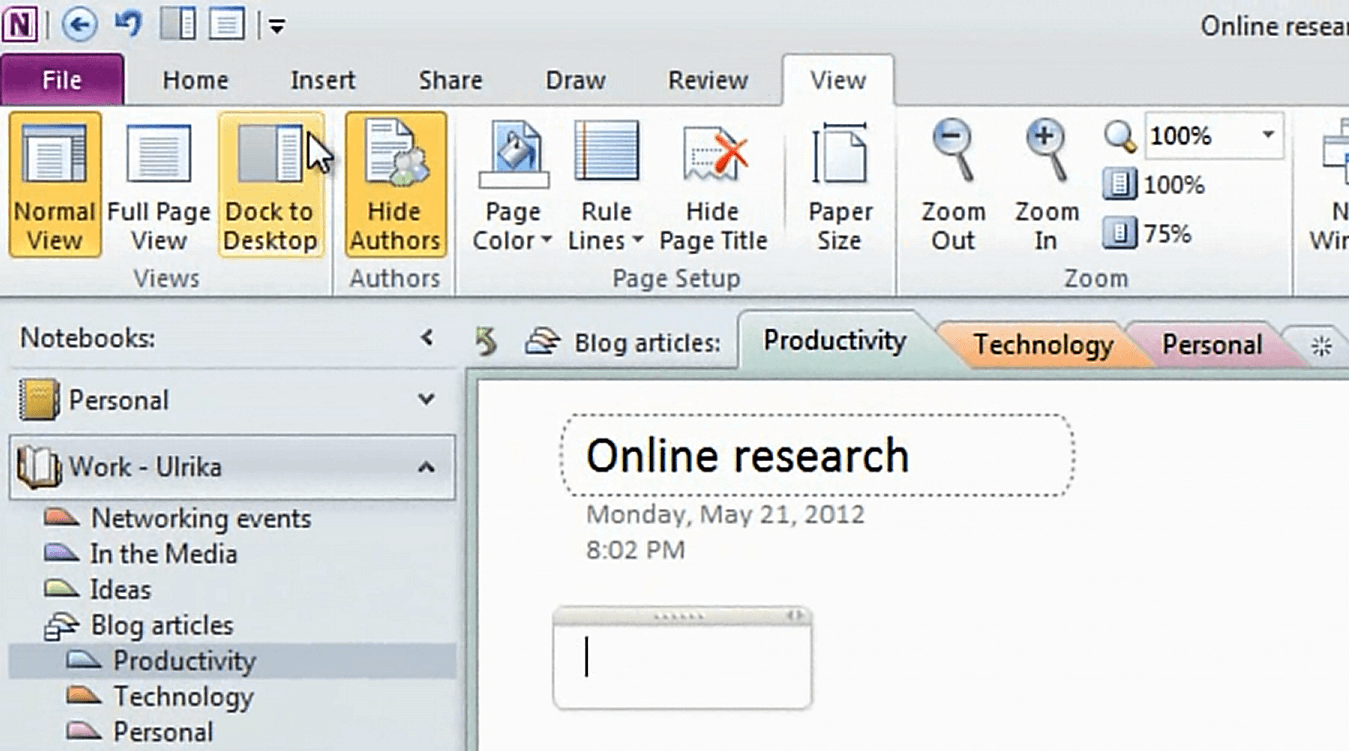Click Undo in the Quick Access Toolbar
Viewport: 1349px width, 751px height.
click(126, 24)
